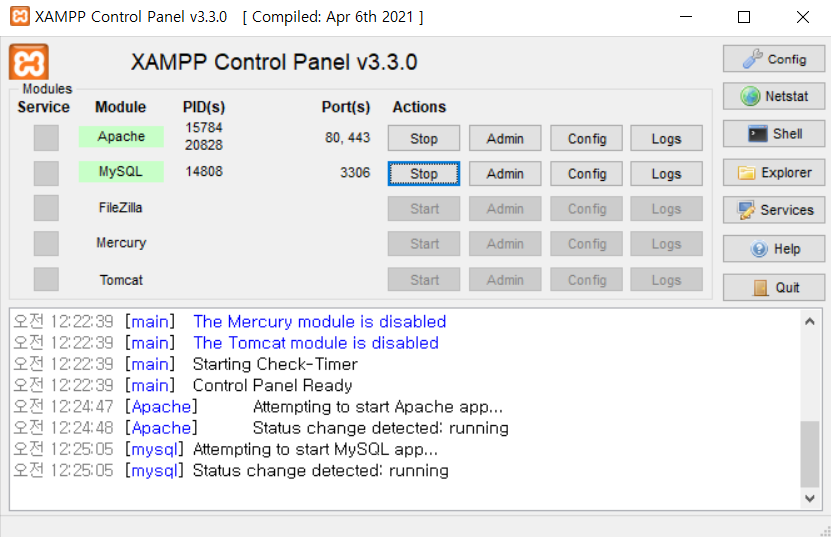Click log line 'The Tomcat module is disabled'

click(316, 343)
